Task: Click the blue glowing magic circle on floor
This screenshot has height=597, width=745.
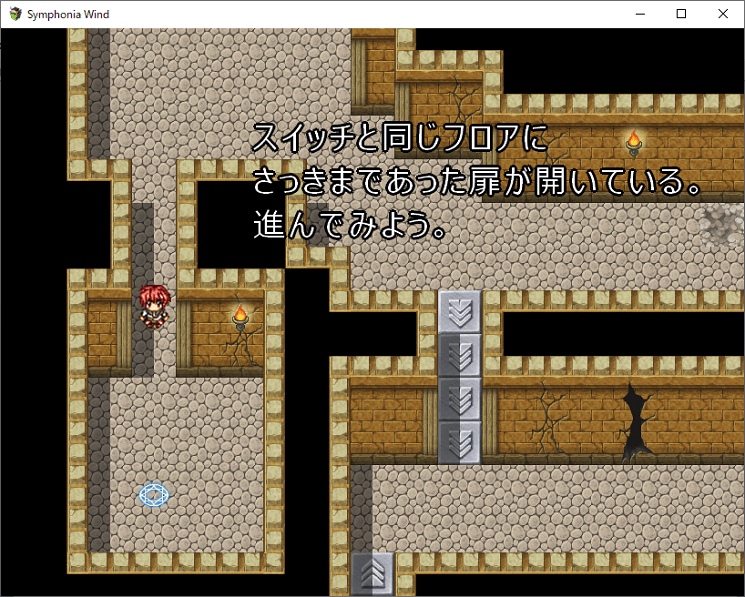Action: click(154, 495)
